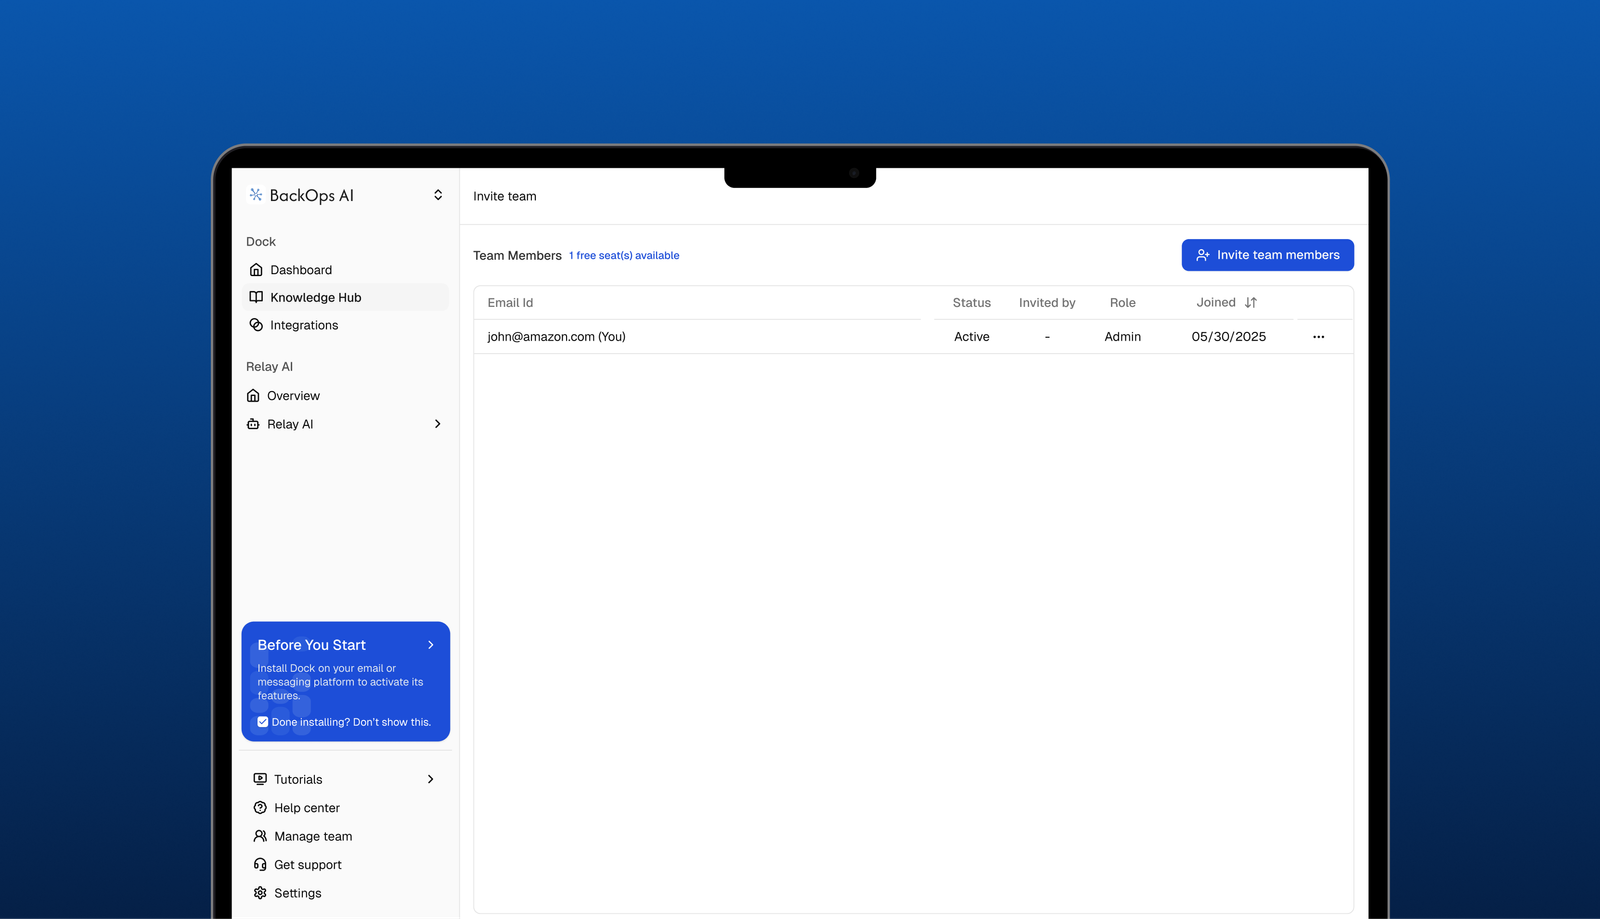The image size is (1600, 919).
Task: Click the Integrations link icon
Action: [256, 325]
